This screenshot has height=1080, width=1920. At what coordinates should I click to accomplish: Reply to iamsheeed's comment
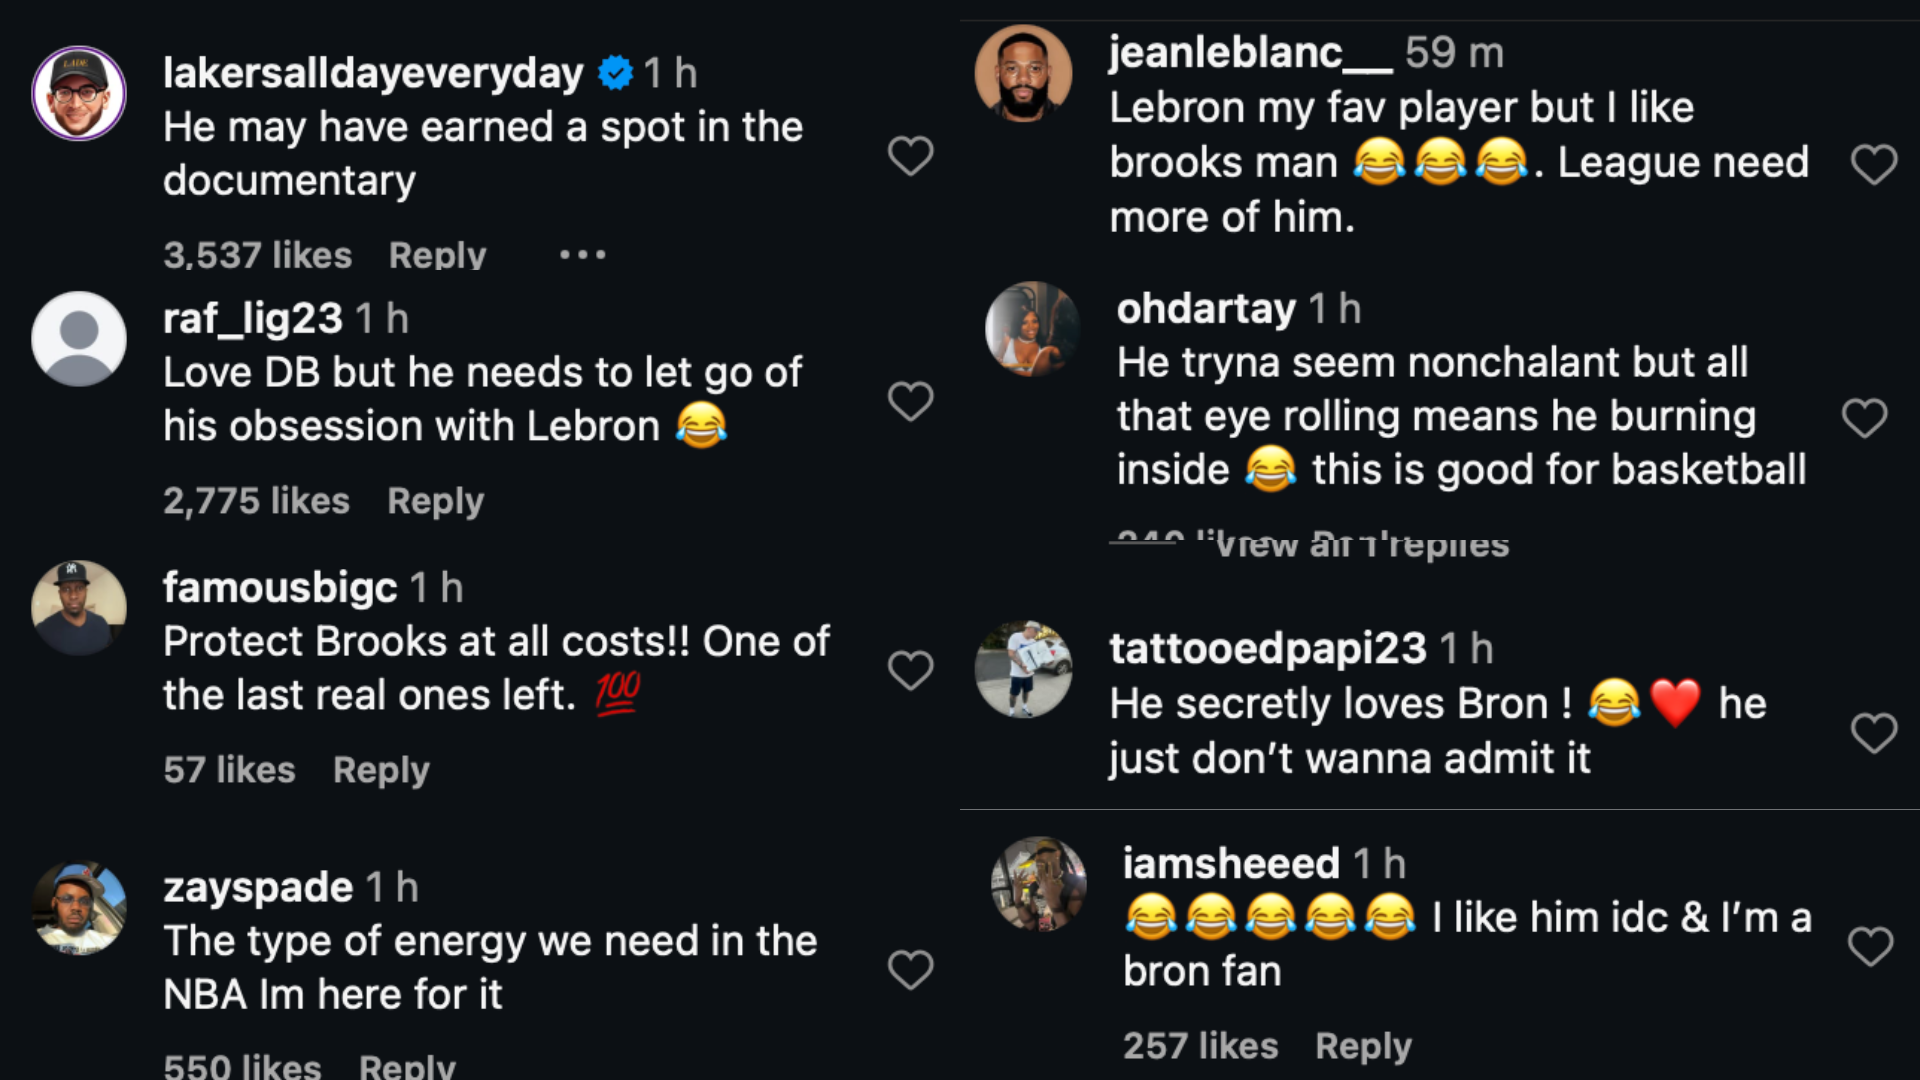[x=1363, y=1046]
